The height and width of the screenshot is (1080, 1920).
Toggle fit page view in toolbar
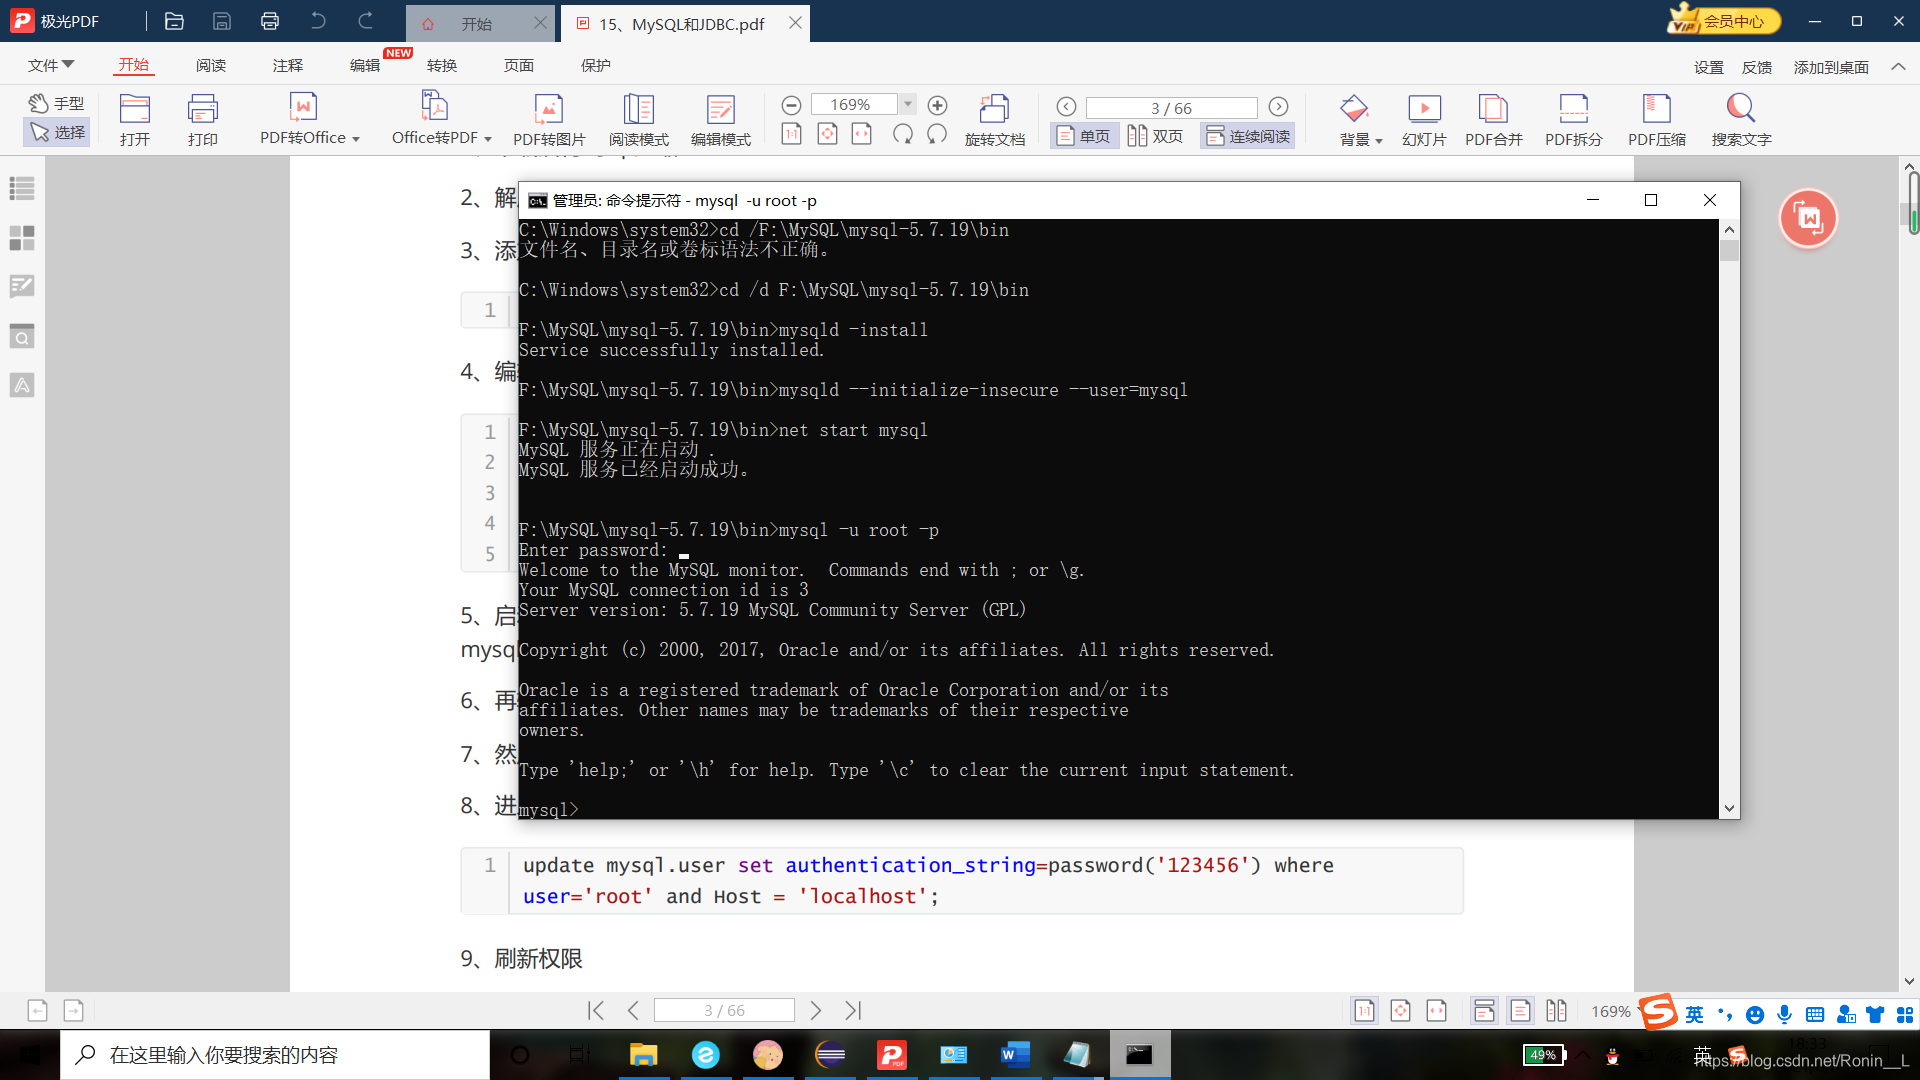[827, 134]
